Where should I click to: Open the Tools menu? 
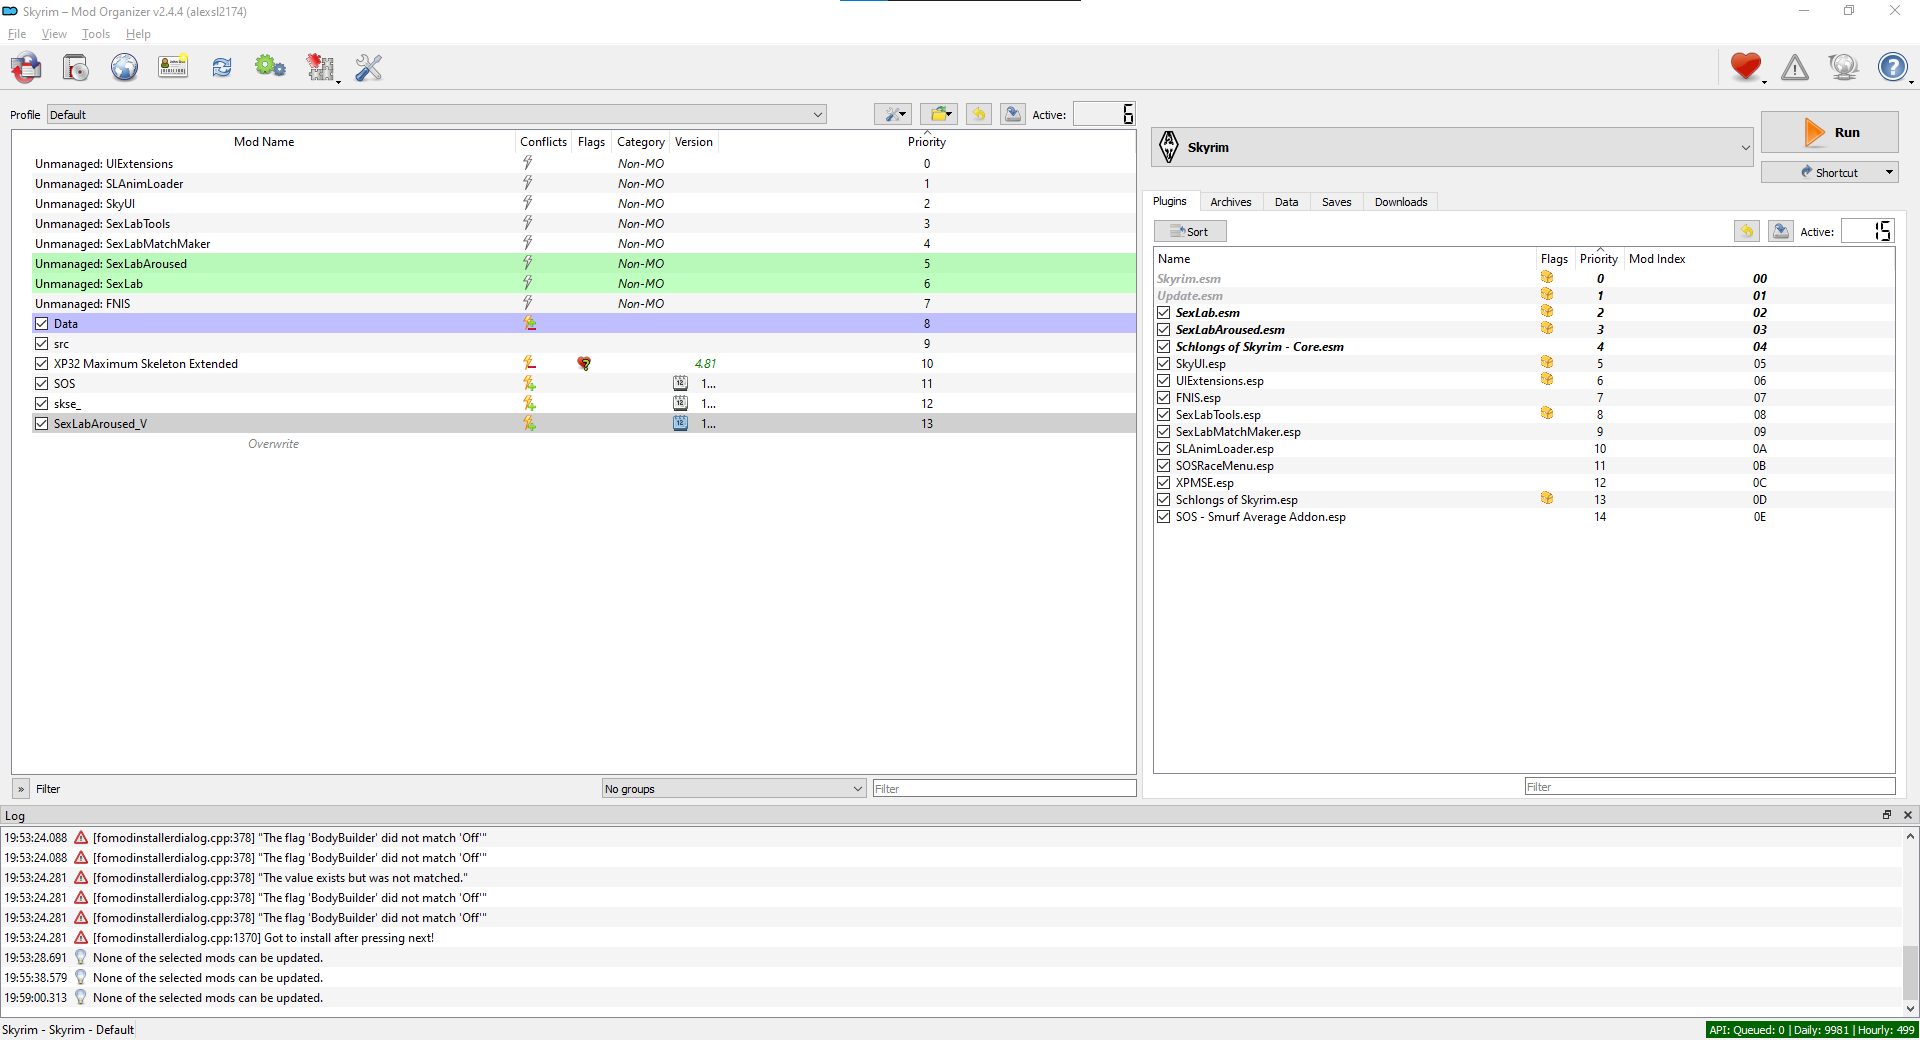point(96,34)
